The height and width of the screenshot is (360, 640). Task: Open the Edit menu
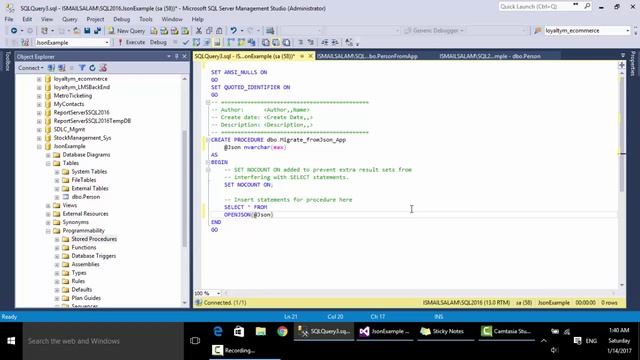pos(27,19)
